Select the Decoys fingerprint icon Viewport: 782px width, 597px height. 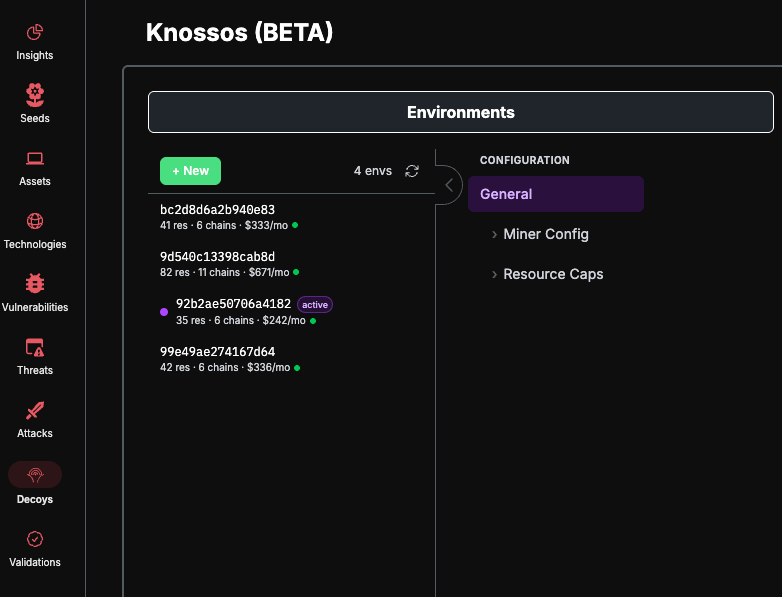click(x=34, y=474)
